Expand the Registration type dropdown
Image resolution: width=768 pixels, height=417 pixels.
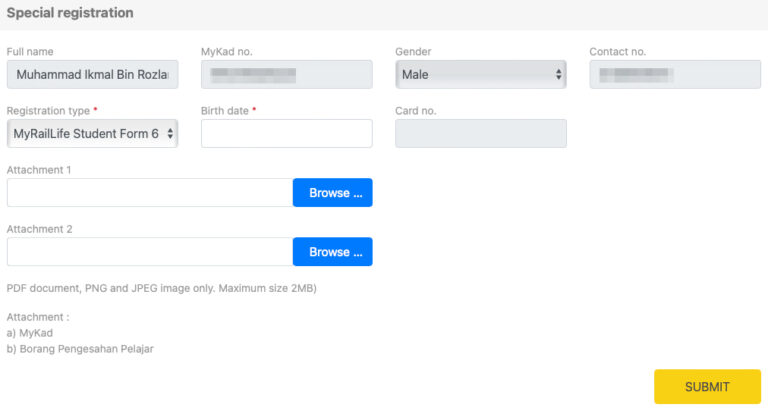pyautogui.click(x=92, y=133)
